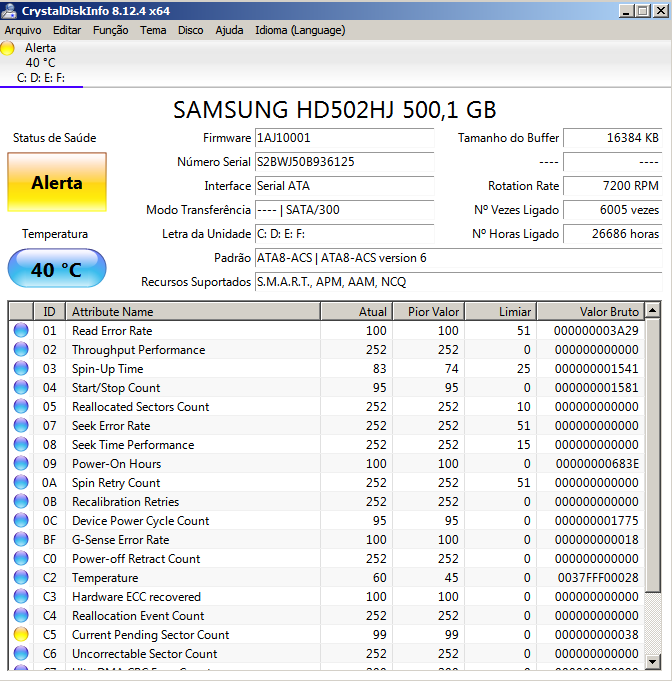Image resolution: width=672 pixels, height=681 pixels.
Task: Click status icon for Spin-Up Time
Action: tap(21, 369)
